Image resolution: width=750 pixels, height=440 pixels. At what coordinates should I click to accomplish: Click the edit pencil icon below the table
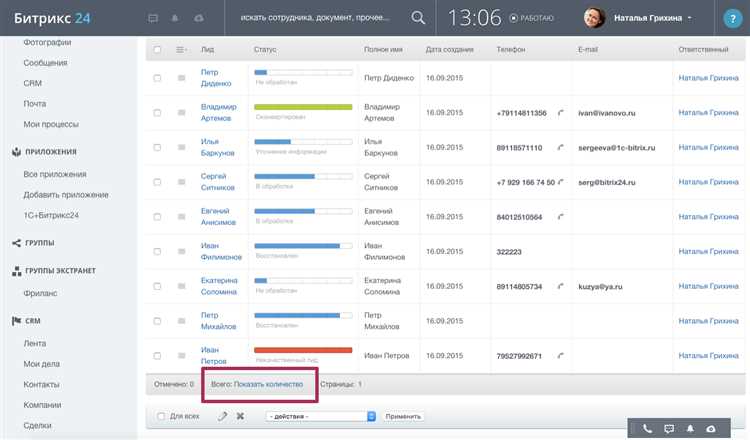pyautogui.click(x=222, y=416)
